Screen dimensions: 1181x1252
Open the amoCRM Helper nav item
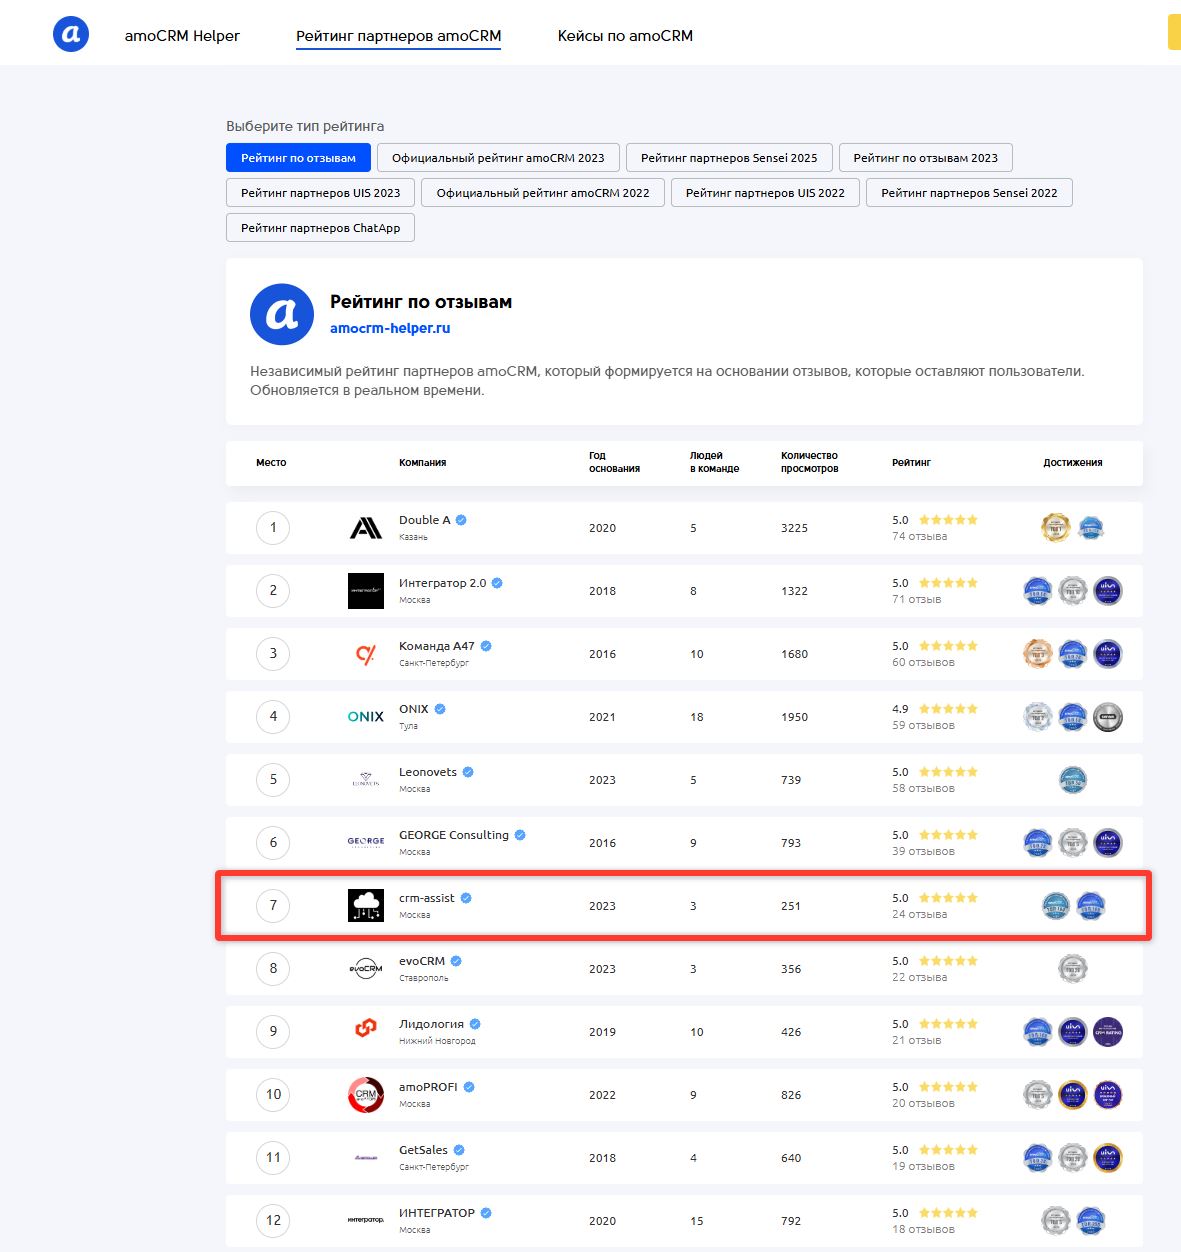182,36
